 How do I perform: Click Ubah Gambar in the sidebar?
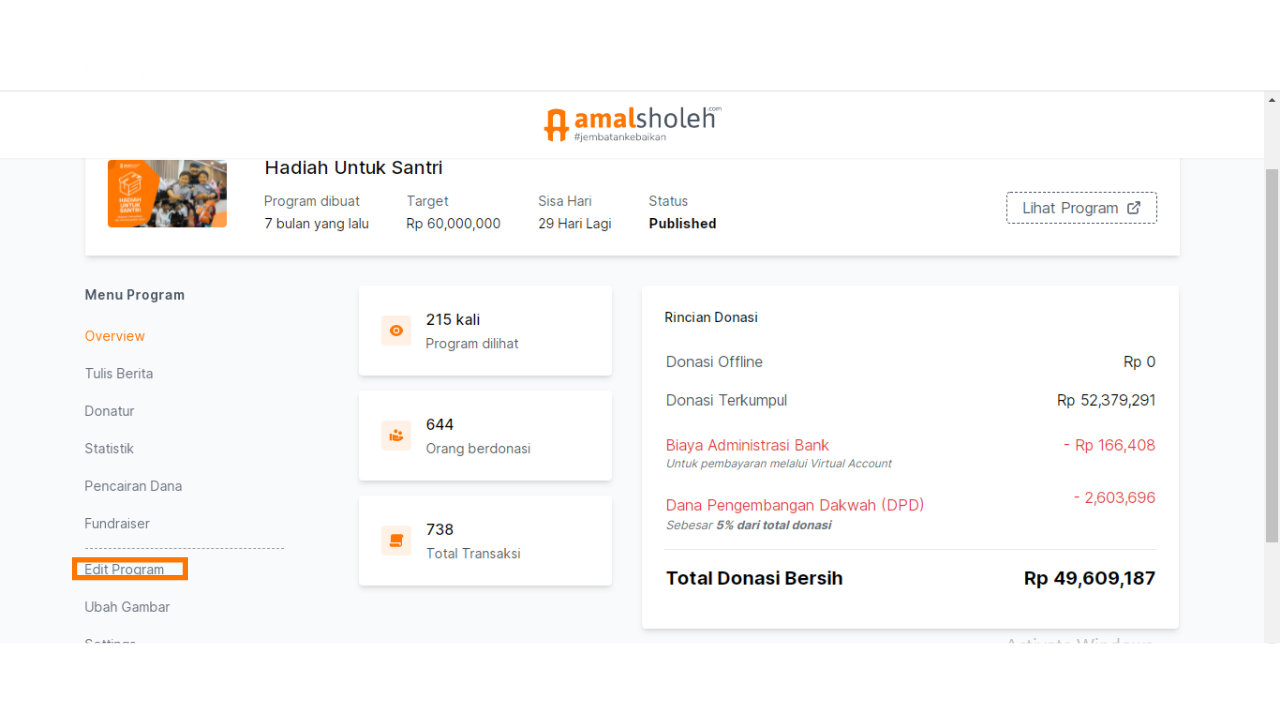127,606
